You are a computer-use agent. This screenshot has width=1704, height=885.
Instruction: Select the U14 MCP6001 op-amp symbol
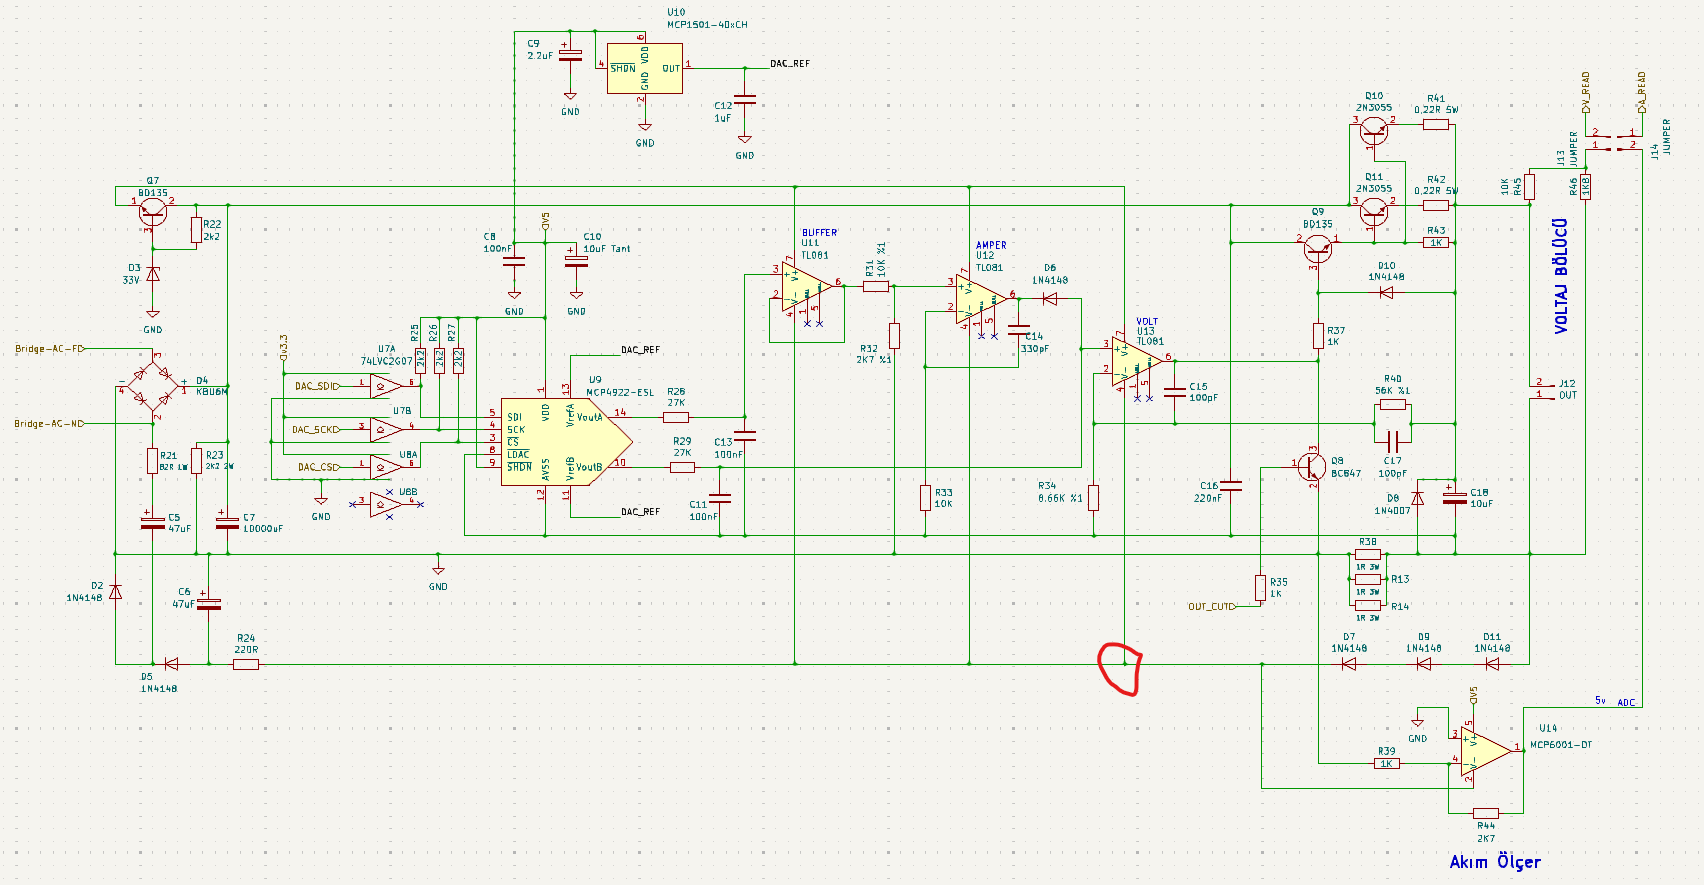(x=1485, y=752)
